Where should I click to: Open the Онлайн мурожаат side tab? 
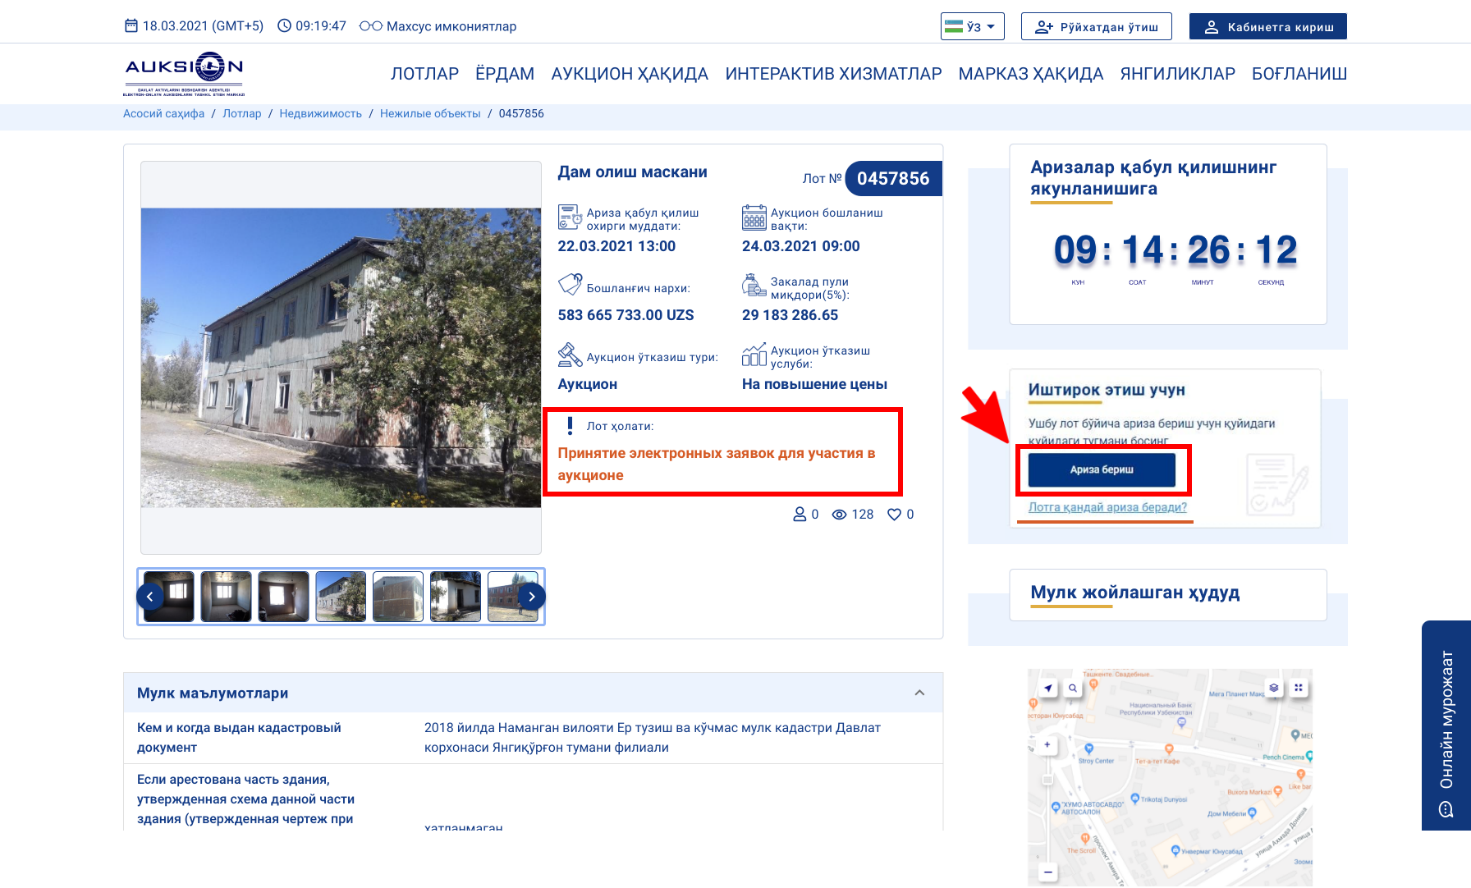click(1446, 725)
